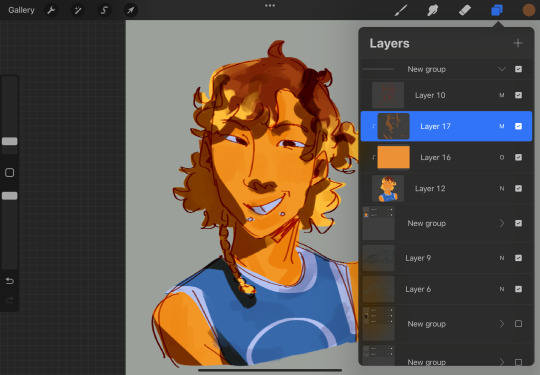Viewport: 540px width, 375px height.
Task: Add a new layer with plus icon
Action: pos(518,43)
